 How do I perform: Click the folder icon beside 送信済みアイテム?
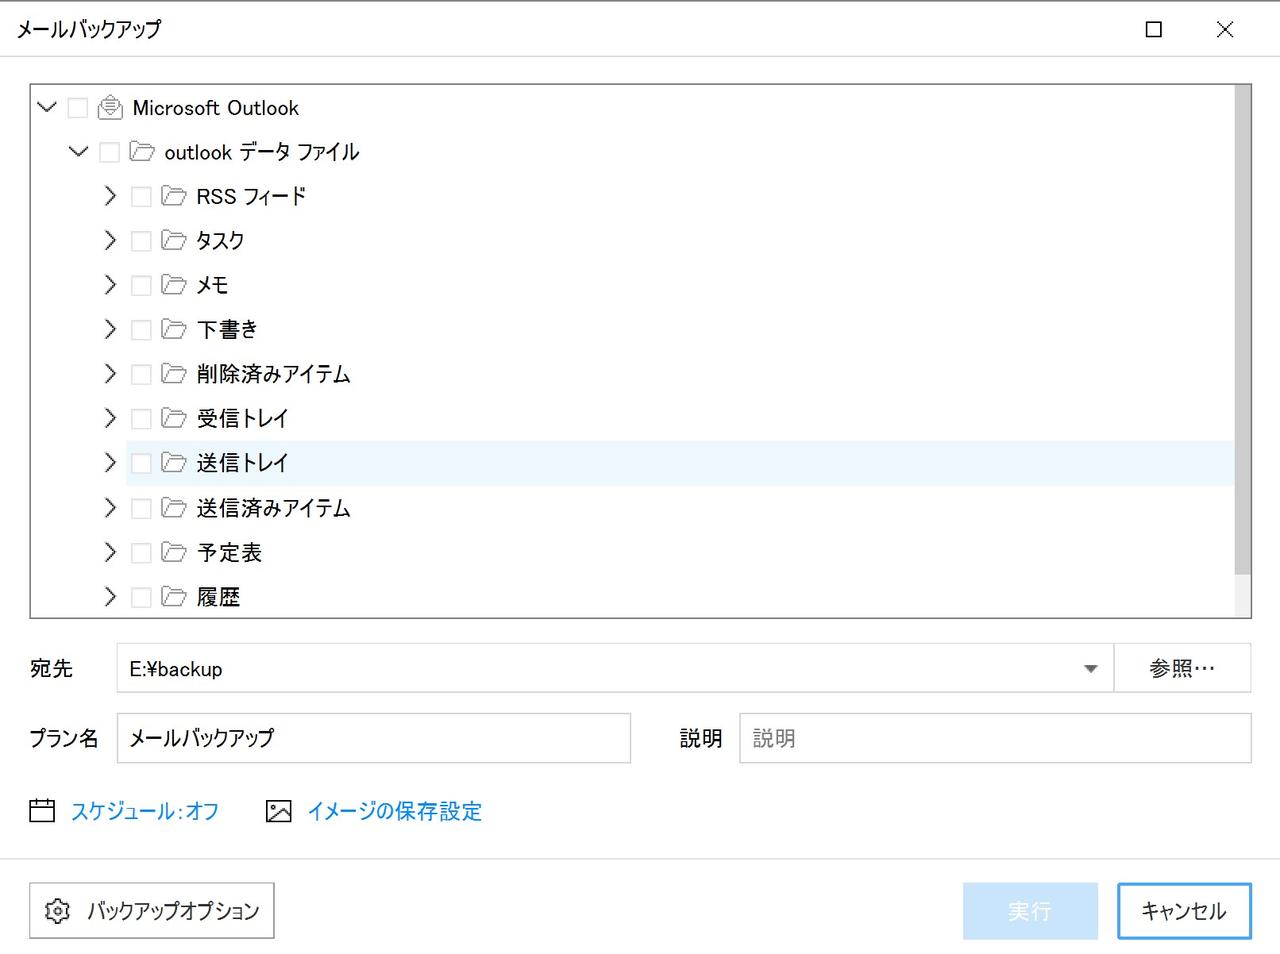[174, 508]
